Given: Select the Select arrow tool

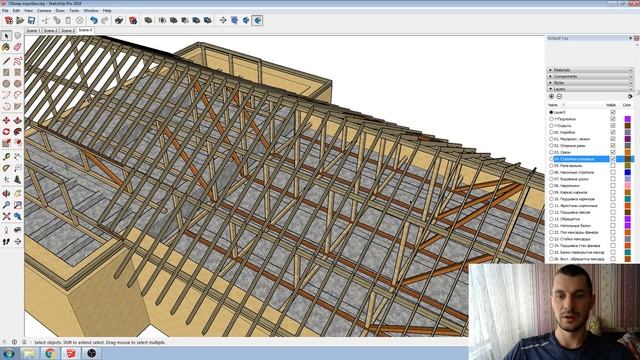Looking at the screenshot, I should (x=6, y=36).
